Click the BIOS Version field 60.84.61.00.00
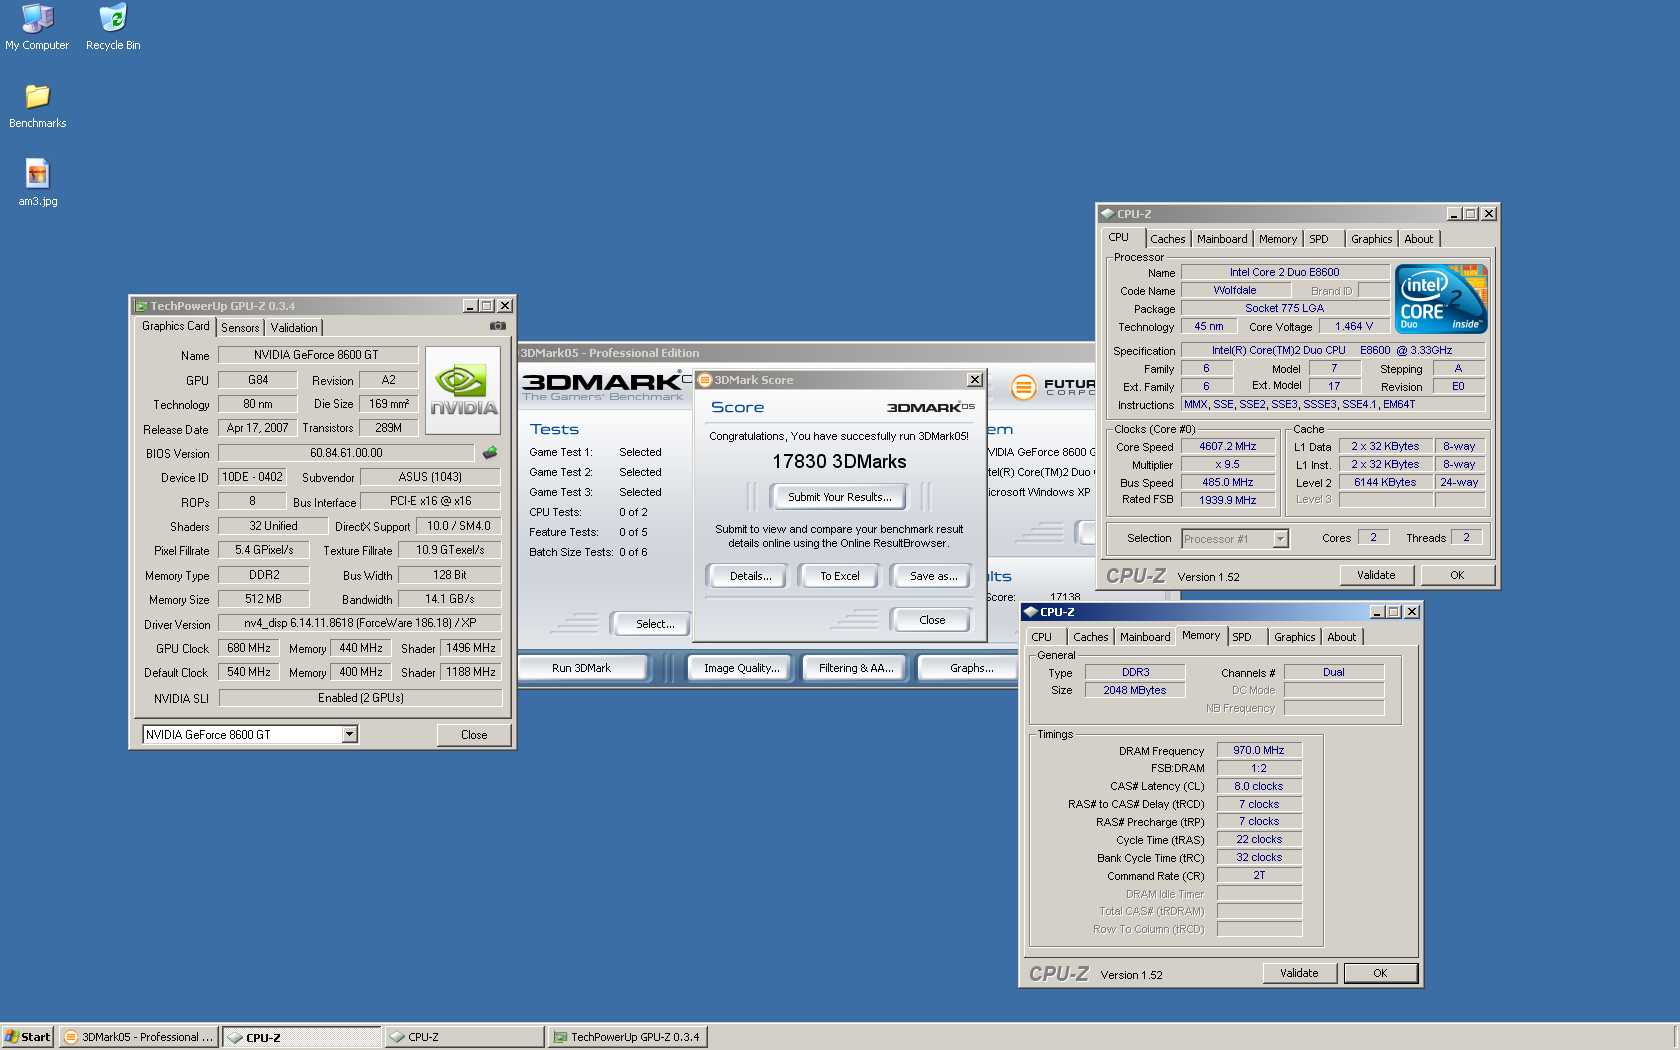 pyautogui.click(x=346, y=453)
